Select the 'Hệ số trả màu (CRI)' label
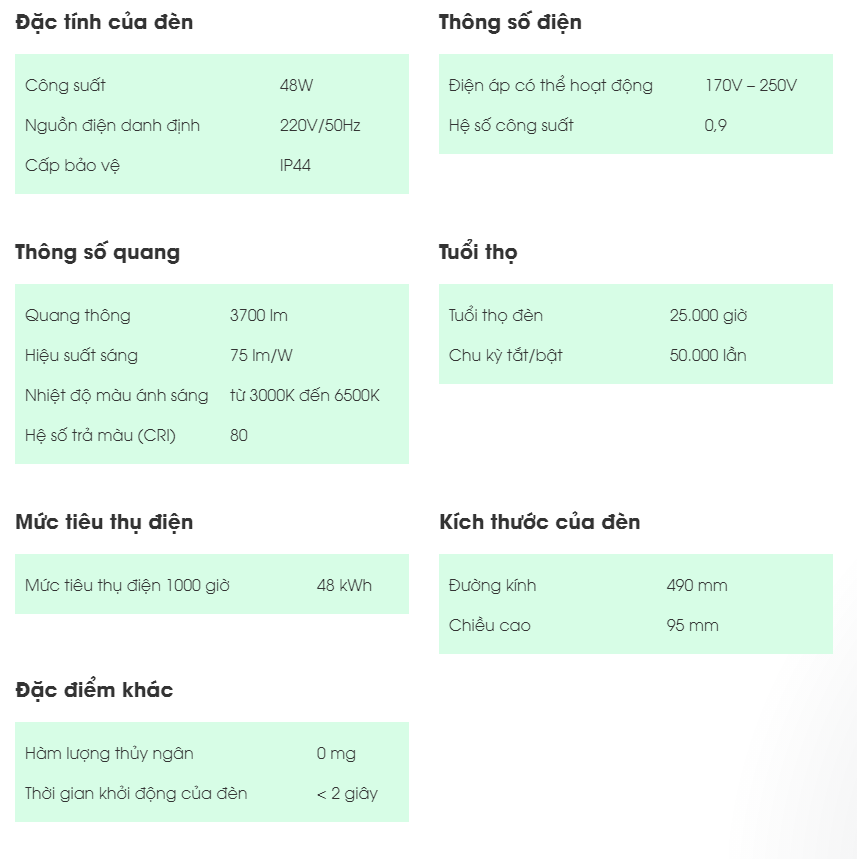Screen dimensions: 857x859 coord(100,435)
